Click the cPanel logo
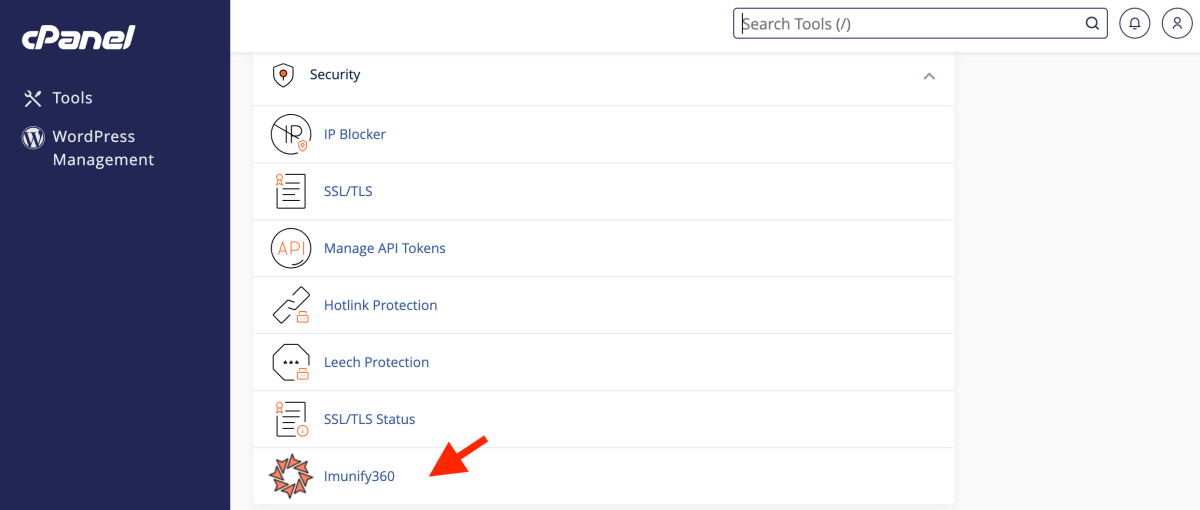 (78, 38)
